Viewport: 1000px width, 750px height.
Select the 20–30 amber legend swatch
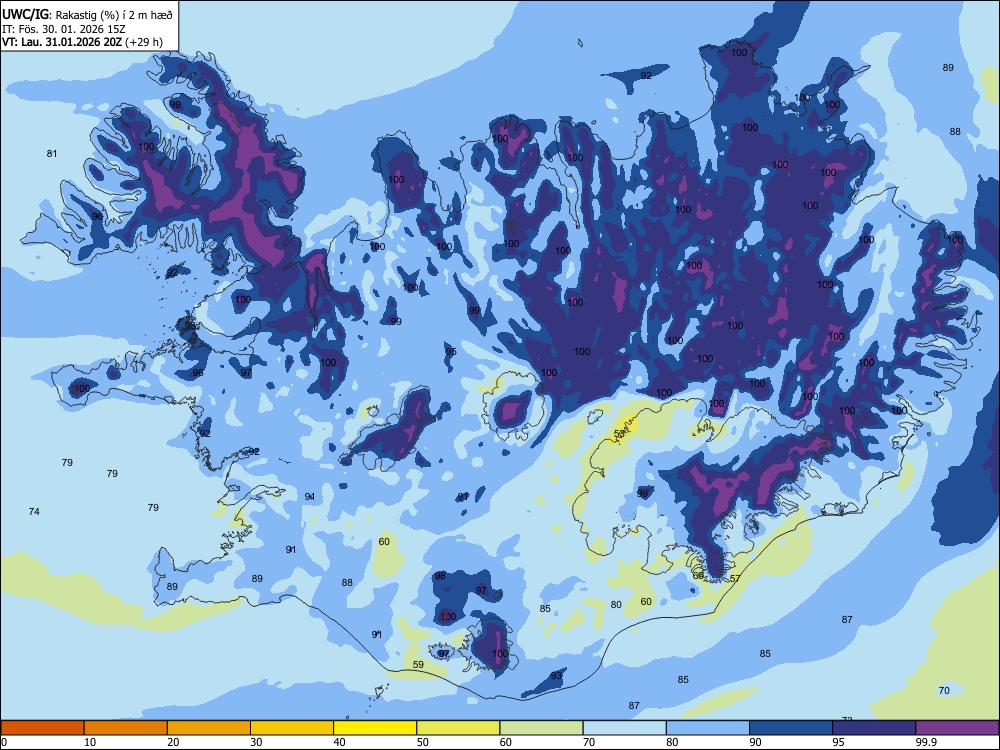pos(209,728)
